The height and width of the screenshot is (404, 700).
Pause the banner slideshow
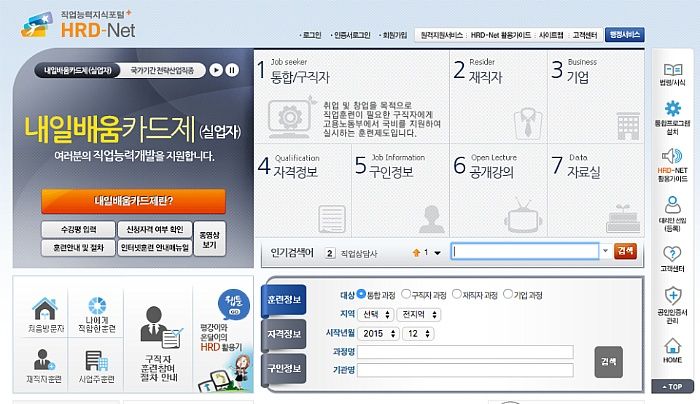[232, 70]
